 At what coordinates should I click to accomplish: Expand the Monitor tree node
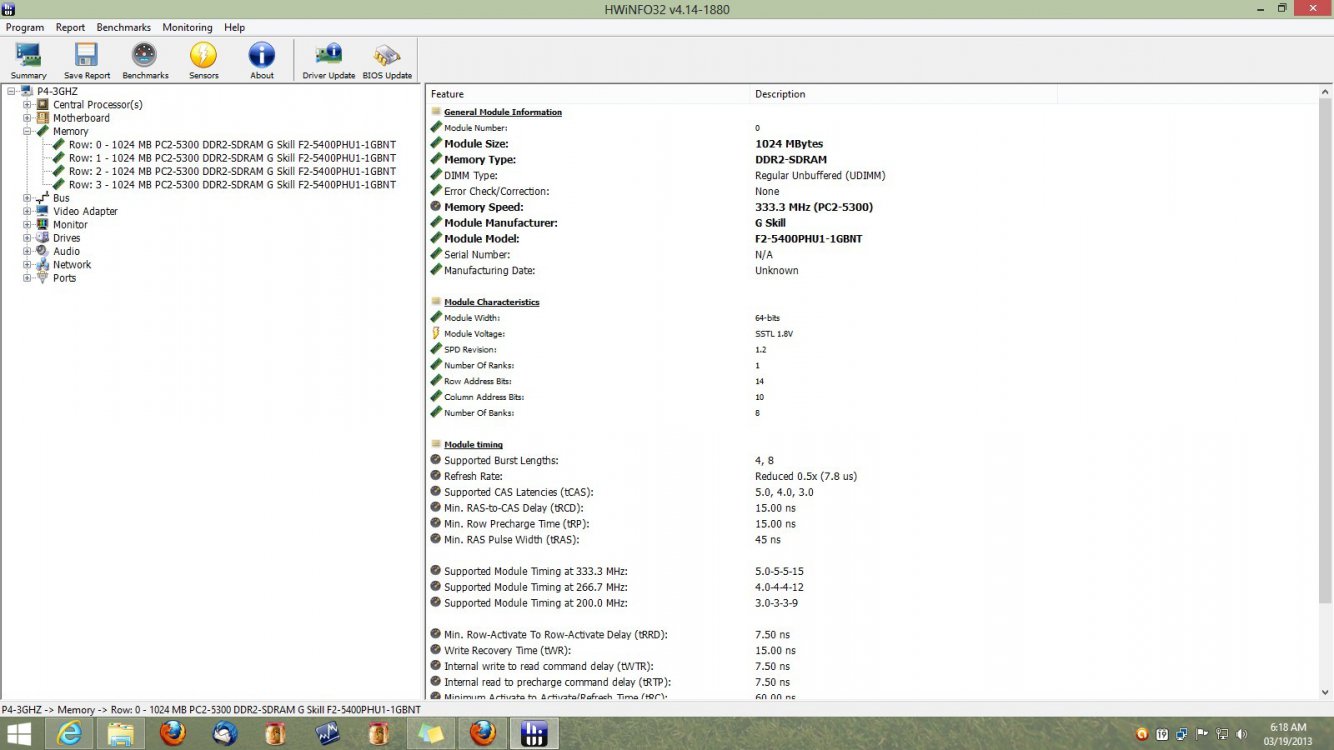click(x=27, y=225)
